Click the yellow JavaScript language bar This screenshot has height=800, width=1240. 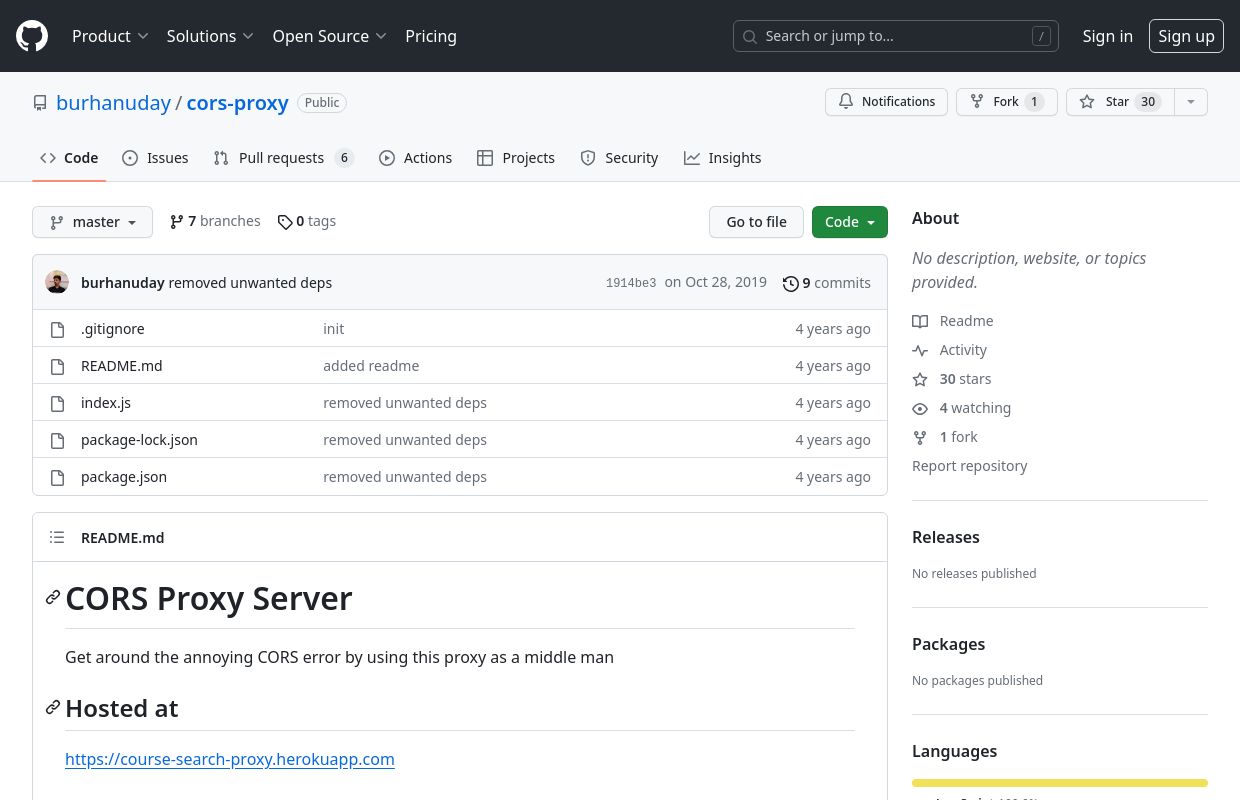[x=1060, y=783]
